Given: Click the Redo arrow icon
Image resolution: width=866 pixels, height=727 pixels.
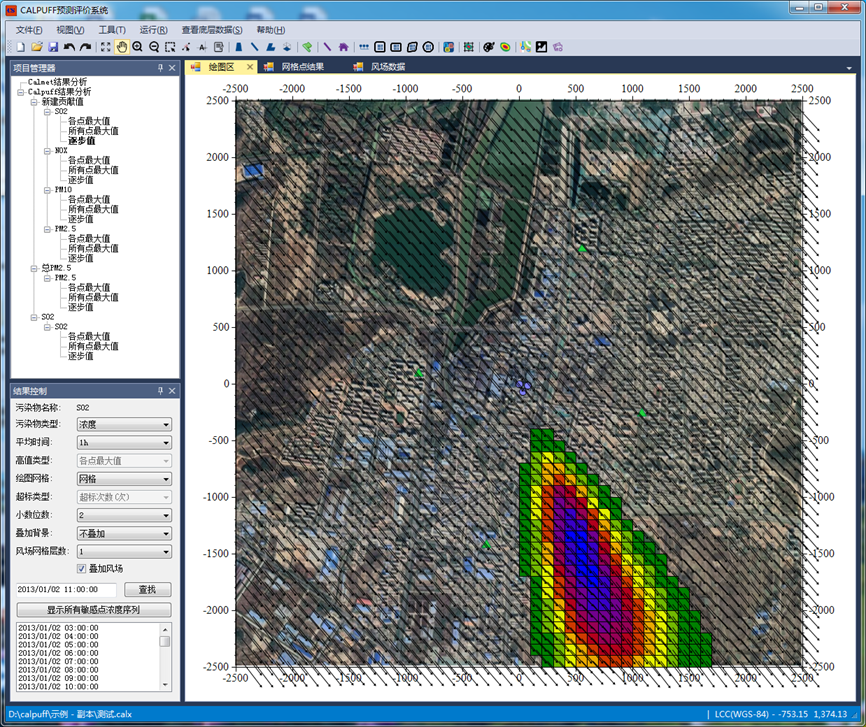Looking at the screenshot, I should pos(85,47).
